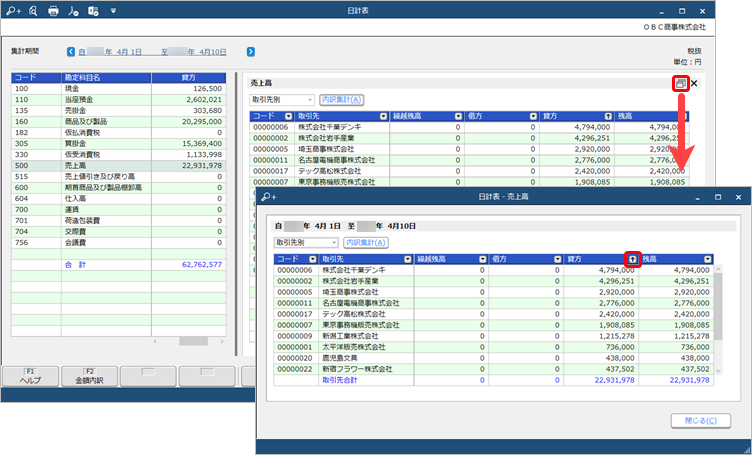Click the 貸方 sort arrow in main window panel
752x455 pixels.
point(608,116)
